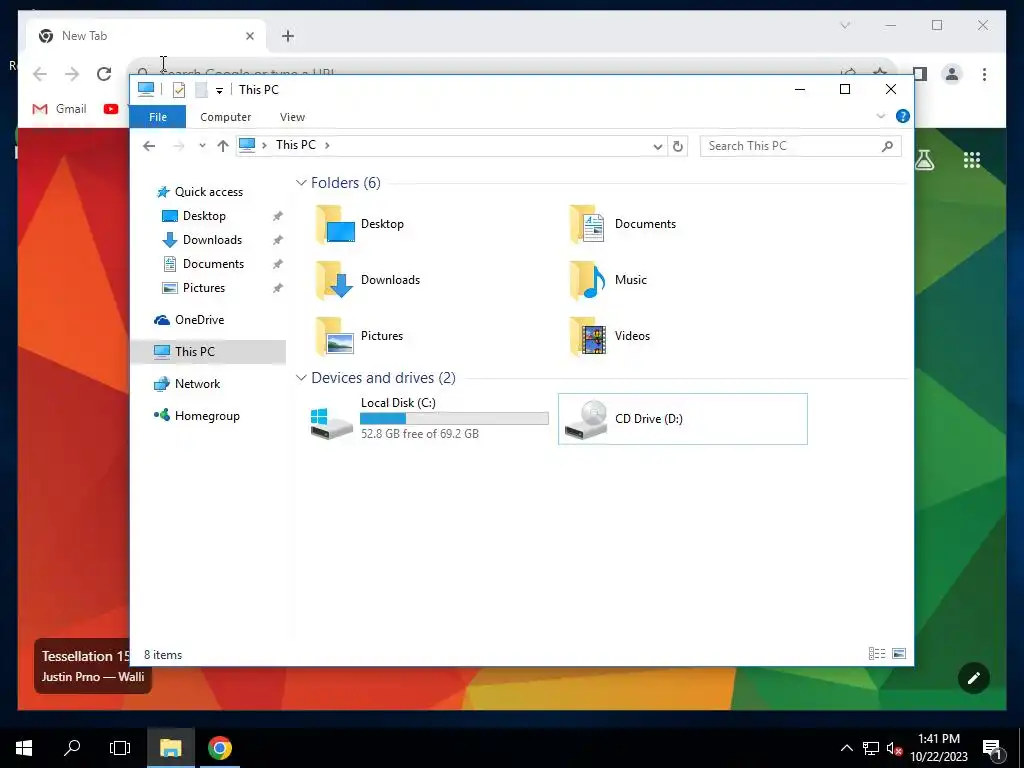This screenshot has width=1024, height=768.
Task: Open recent locations dropdown arrow
Action: coord(202,146)
